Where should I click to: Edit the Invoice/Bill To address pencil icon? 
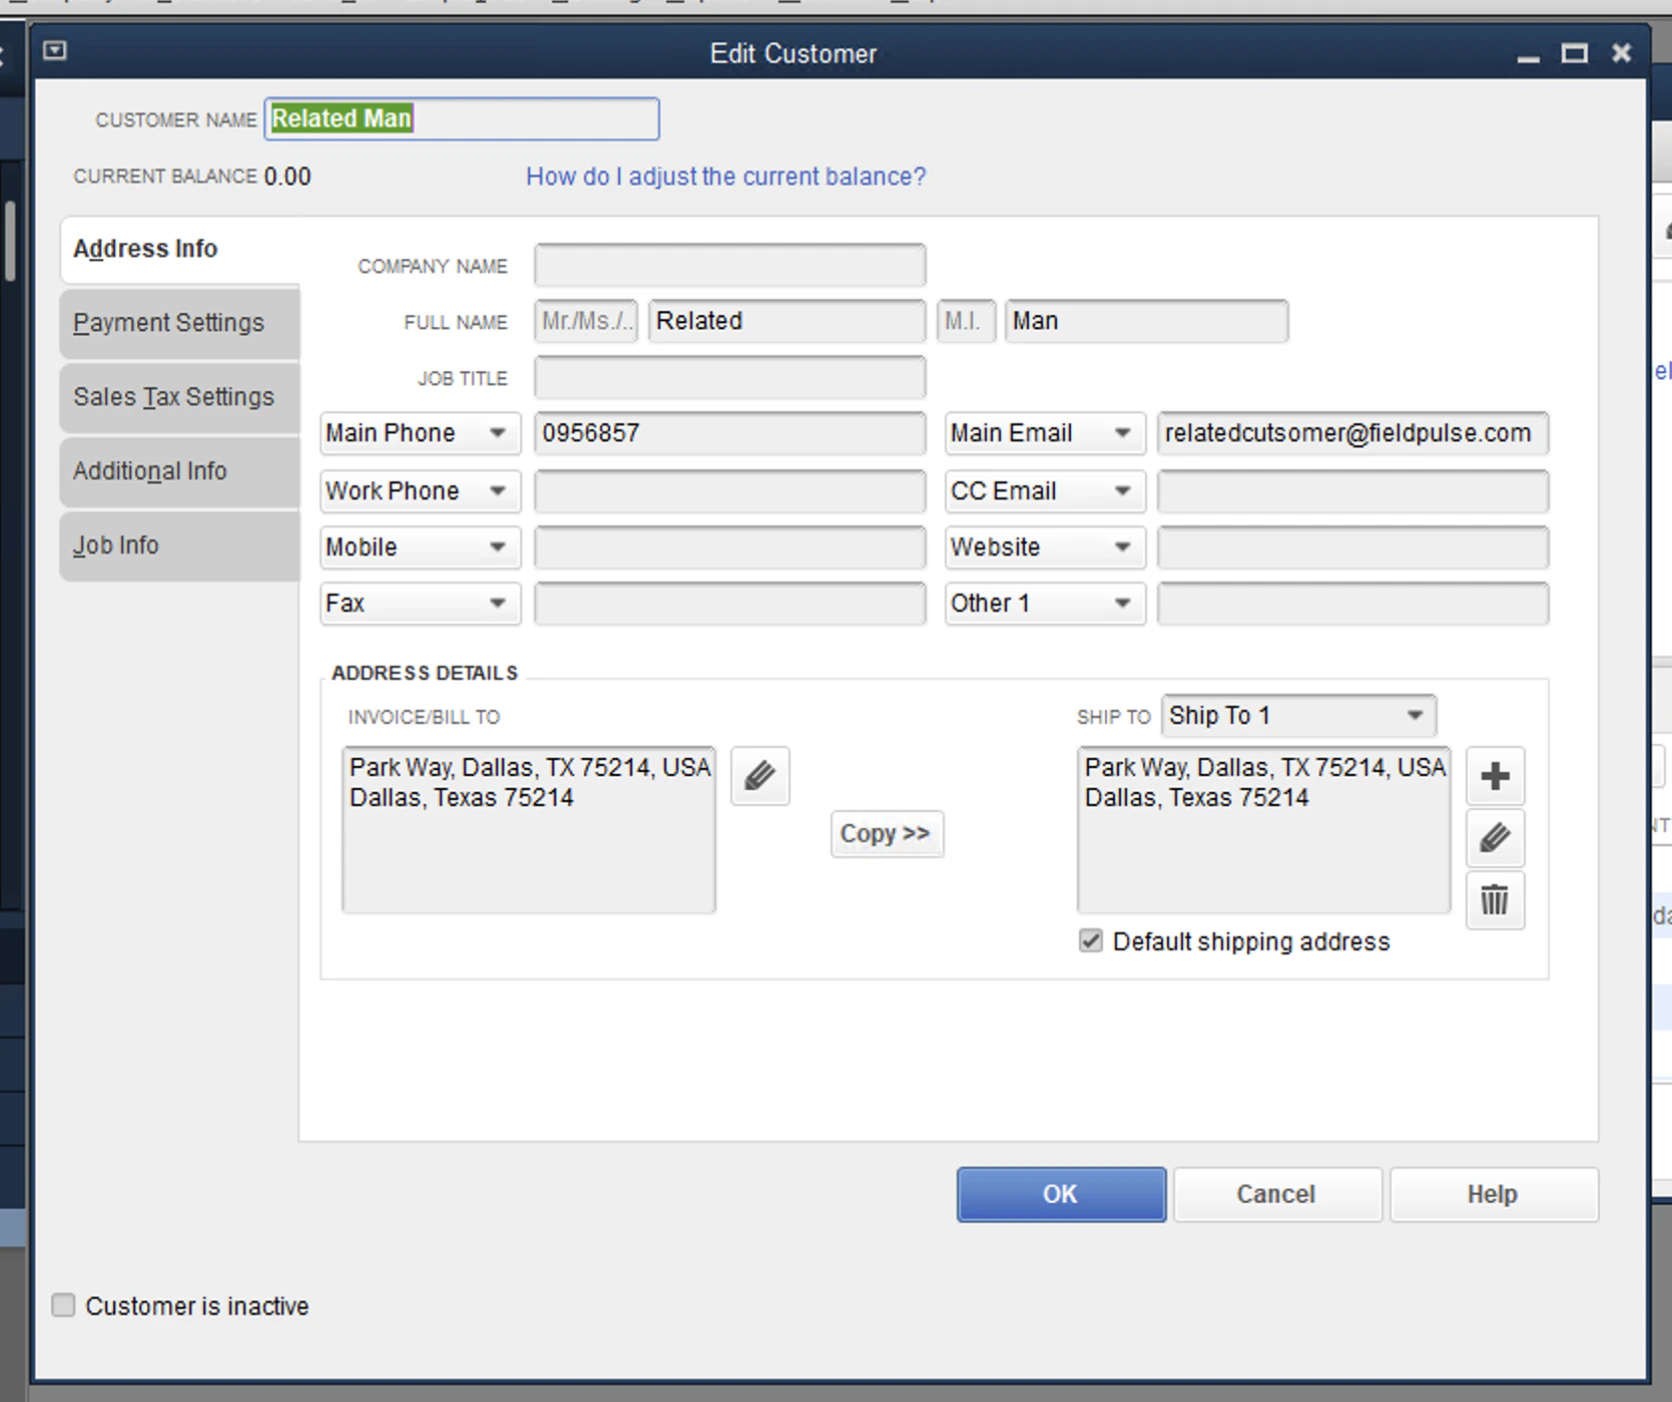(x=760, y=776)
